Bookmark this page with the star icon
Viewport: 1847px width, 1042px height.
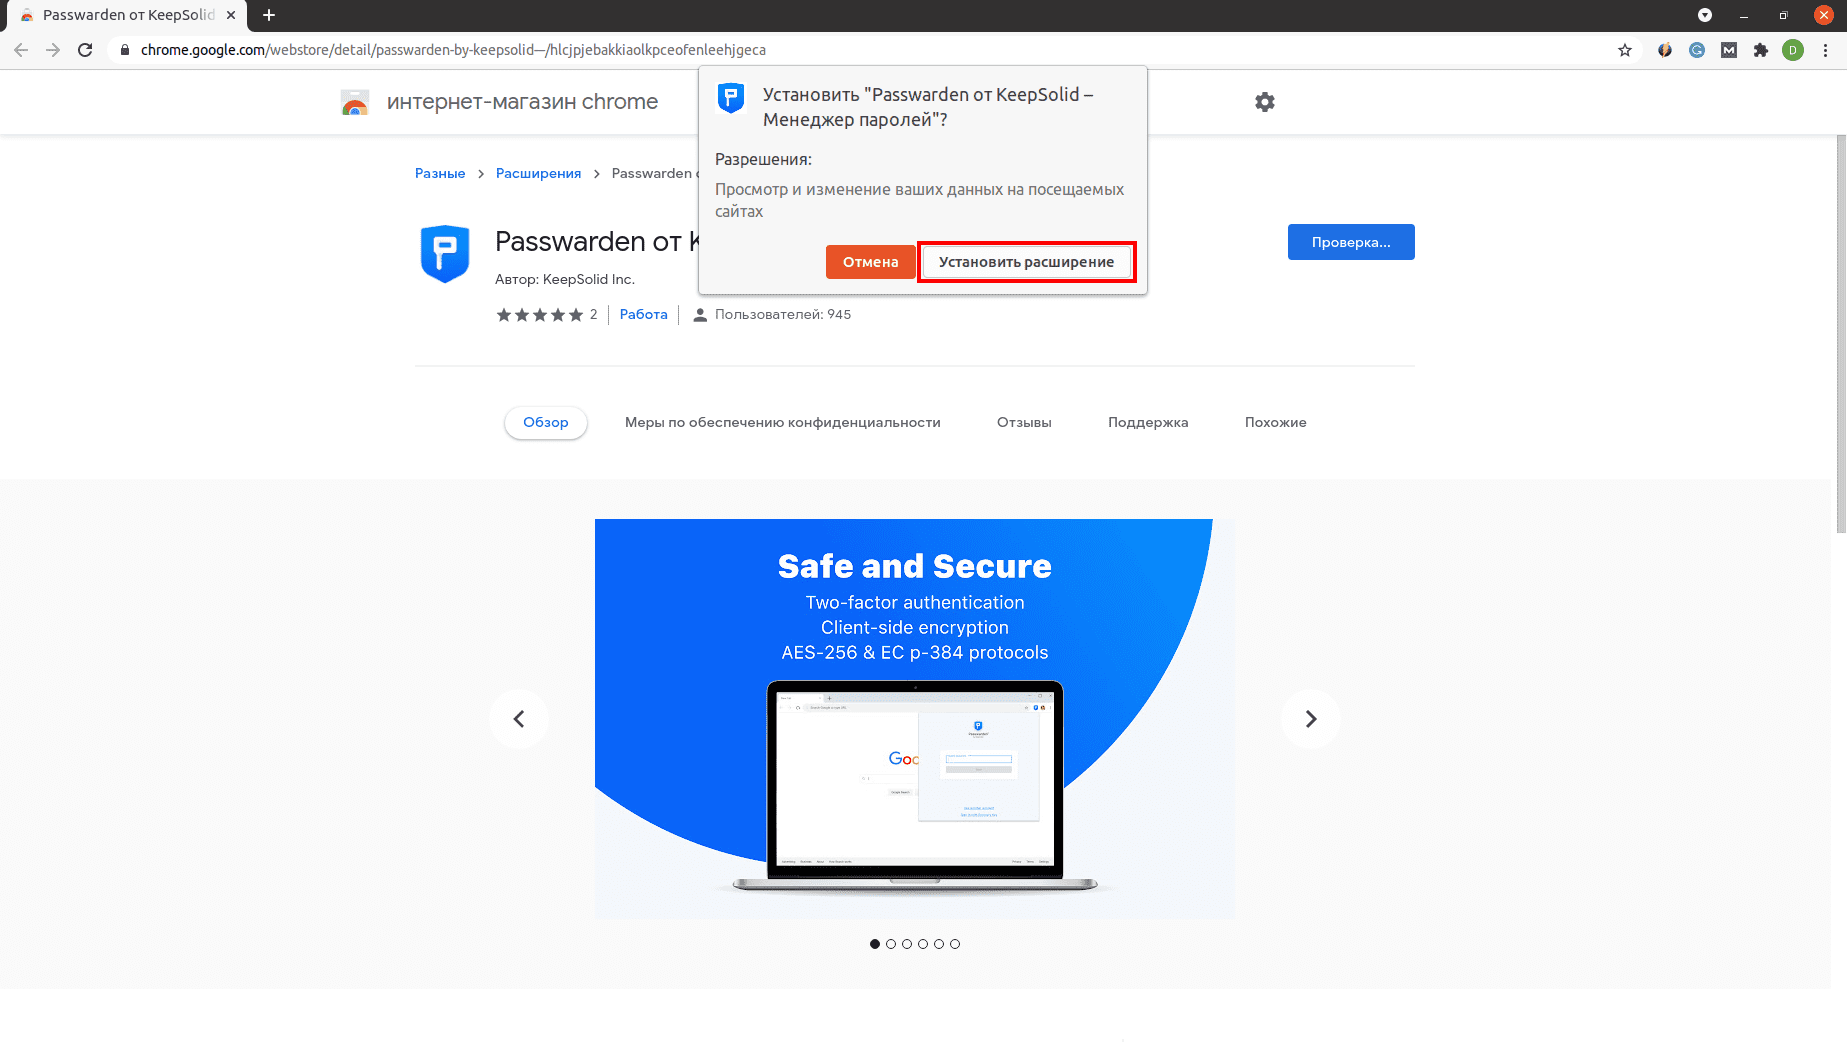tap(1625, 50)
